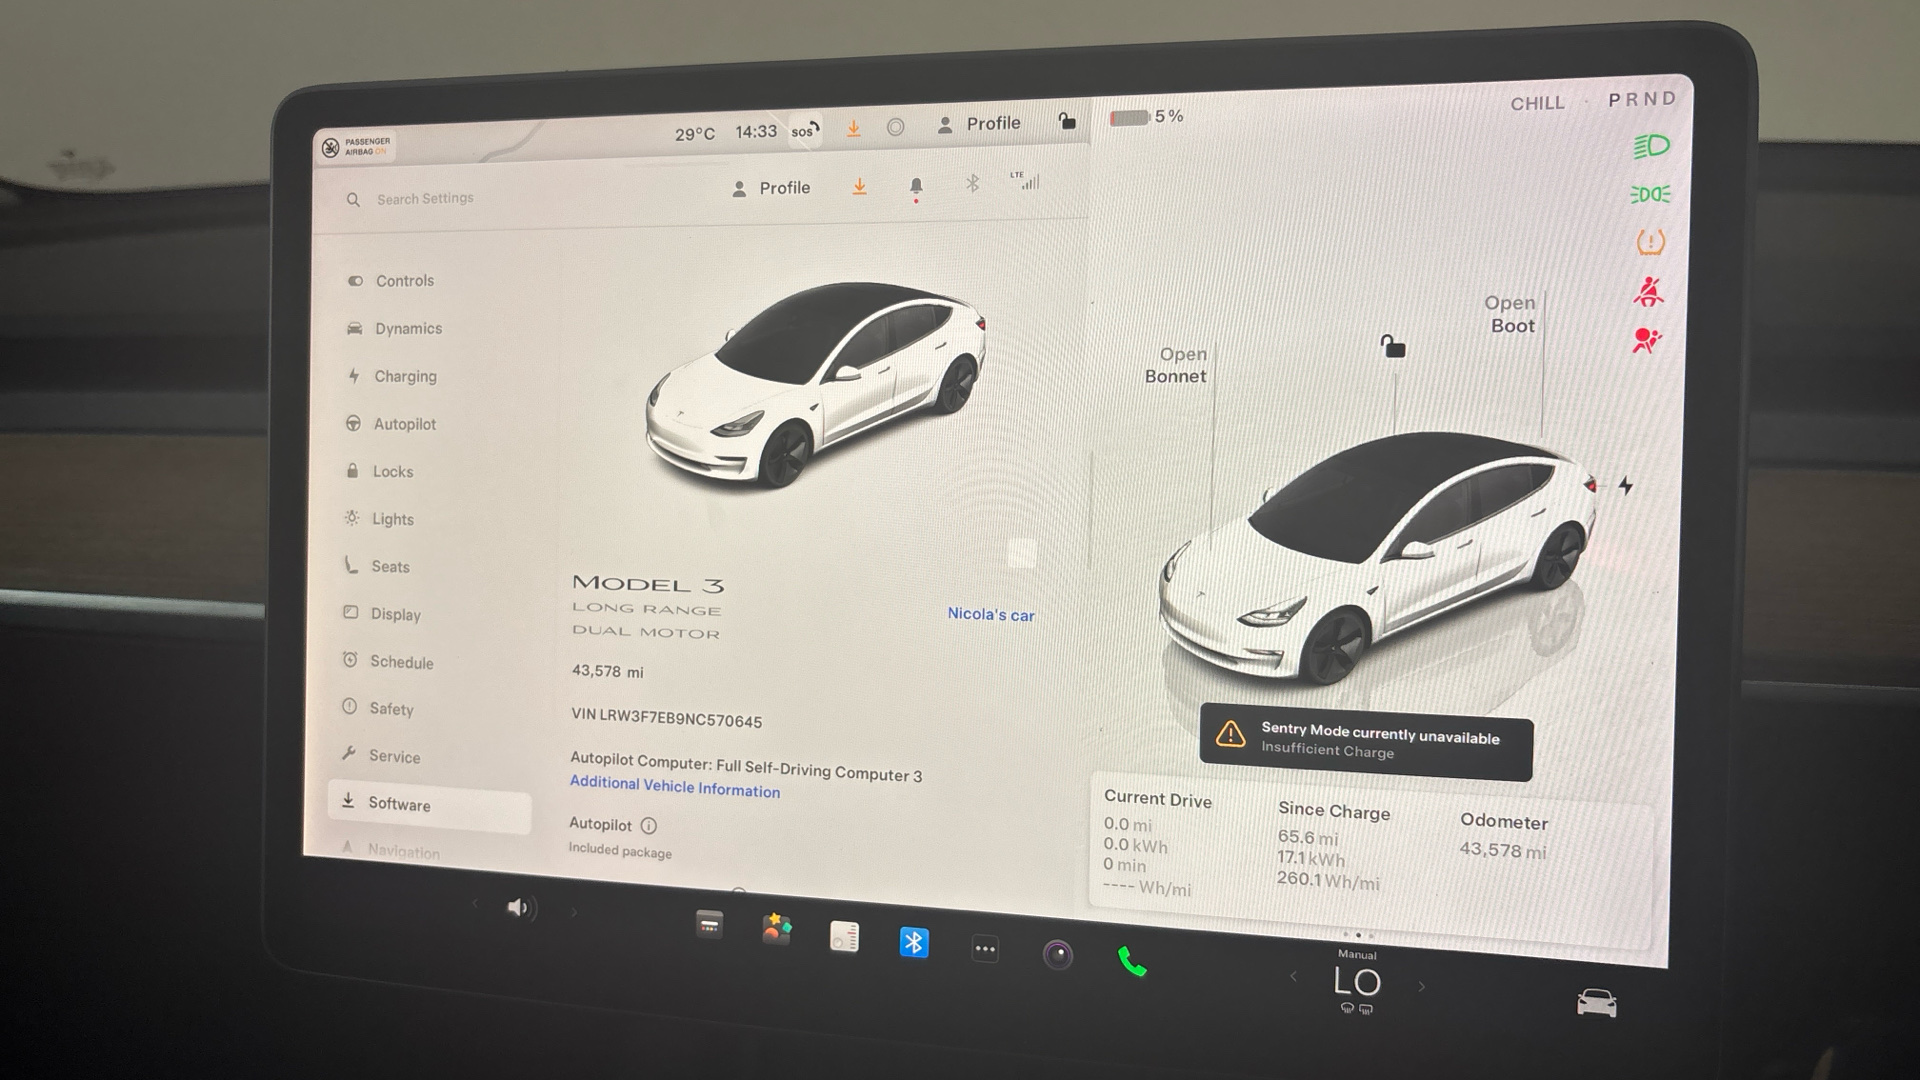This screenshot has height=1080, width=1920.
Task: Click the Autopilot info circle icon
Action: pyautogui.click(x=649, y=826)
